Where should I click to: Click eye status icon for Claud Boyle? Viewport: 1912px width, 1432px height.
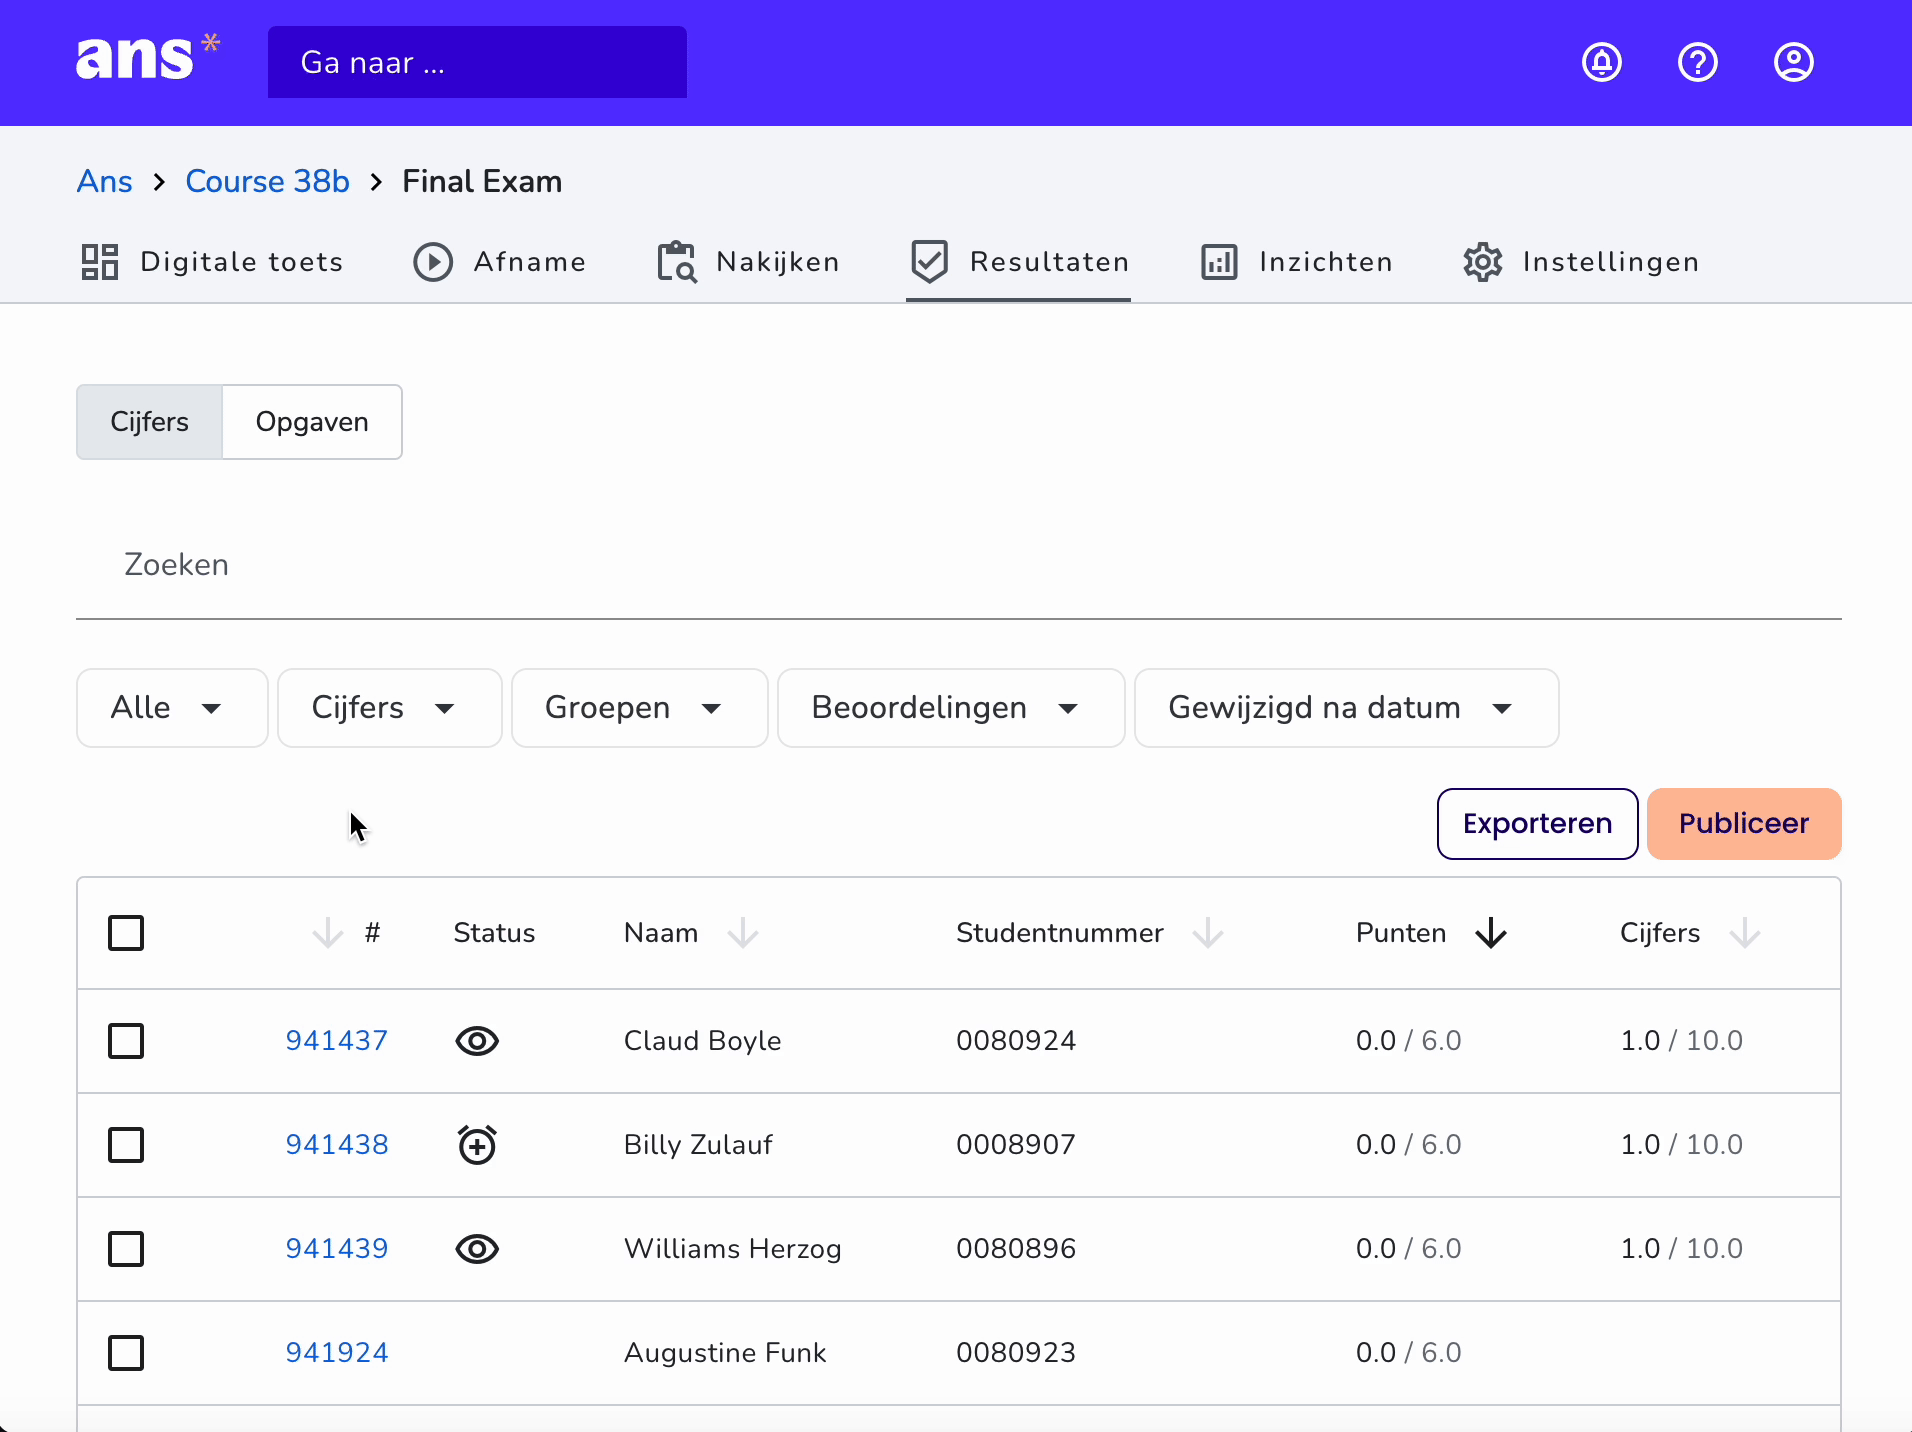tap(477, 1041)
